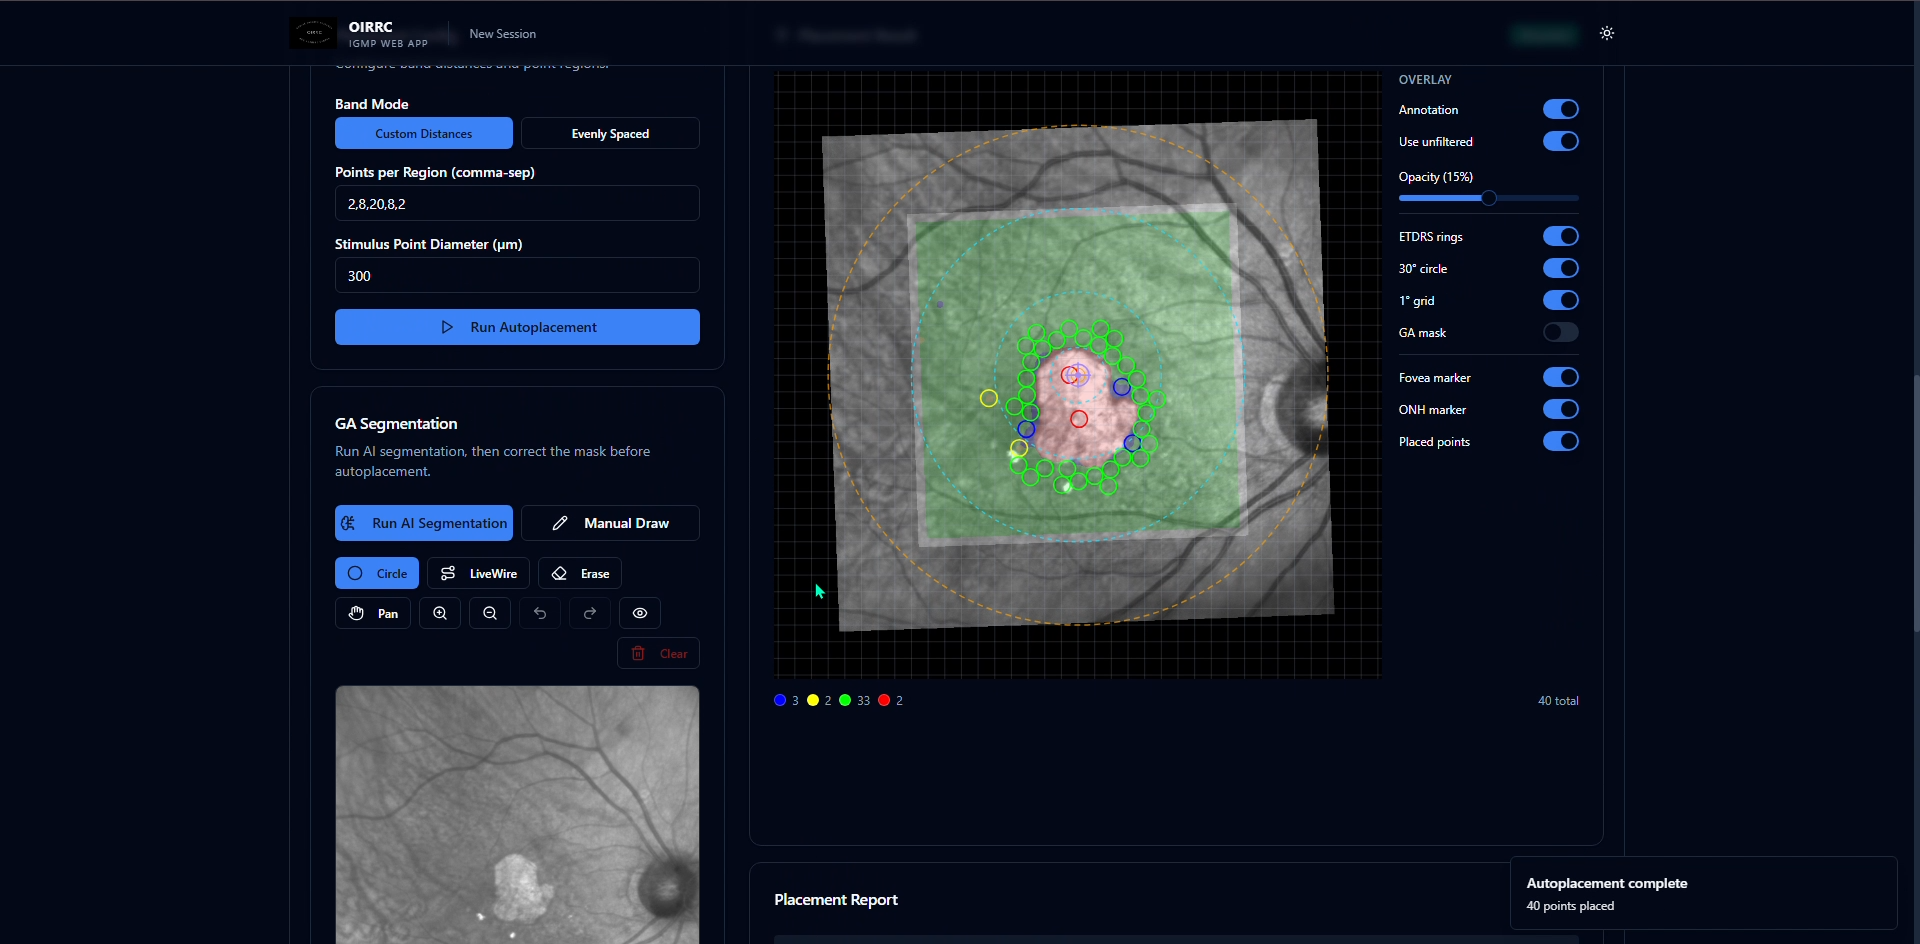Select the LiveWire drawing tool

pos(478,573)
